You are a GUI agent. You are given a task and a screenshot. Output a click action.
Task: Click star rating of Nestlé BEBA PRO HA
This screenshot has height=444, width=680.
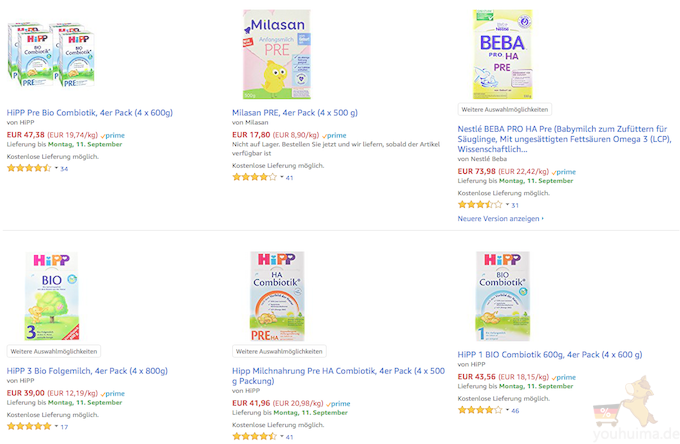point(479,204)
